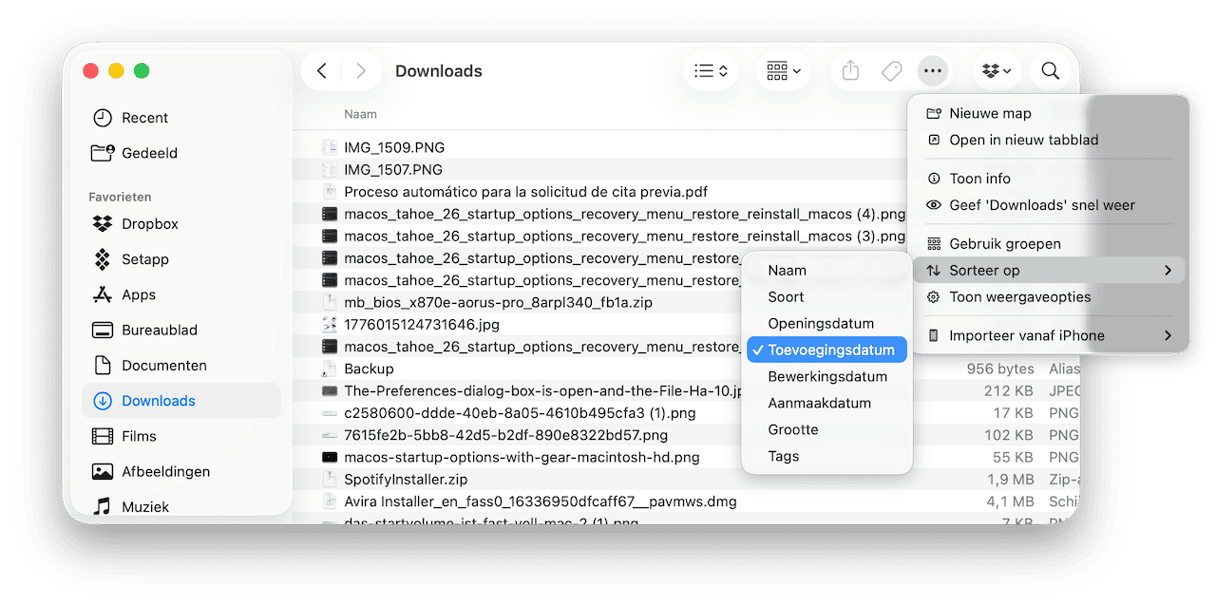Image resolution: width=1216 pixels, height=606 pixels.
Task: Choose Open in nieuw tabblad
Action: coord(1048,140)
